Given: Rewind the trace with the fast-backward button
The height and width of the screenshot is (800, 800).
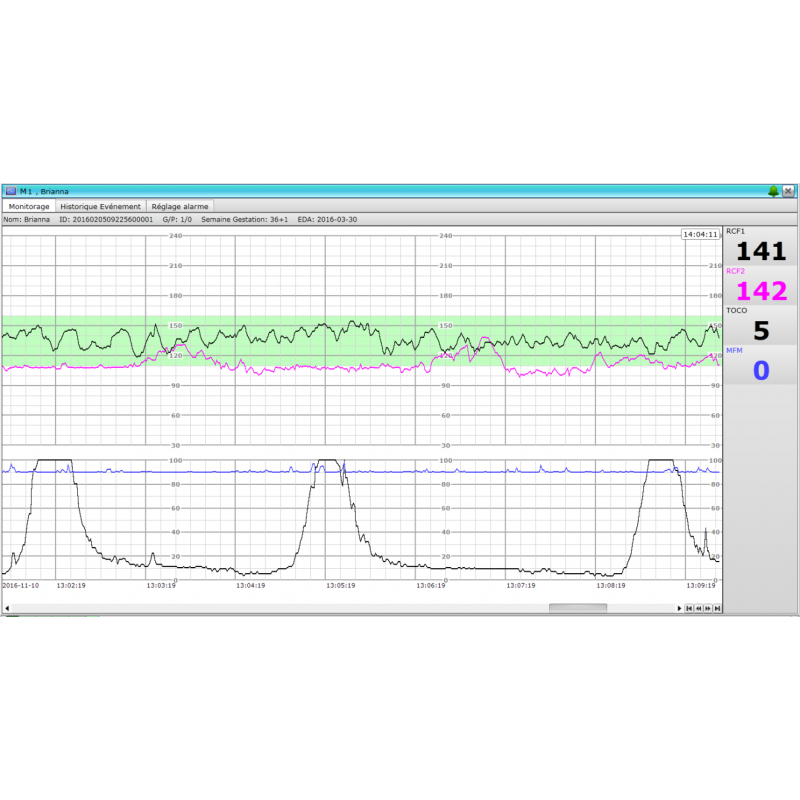Looking at the screenshot, I should [698, 608].
